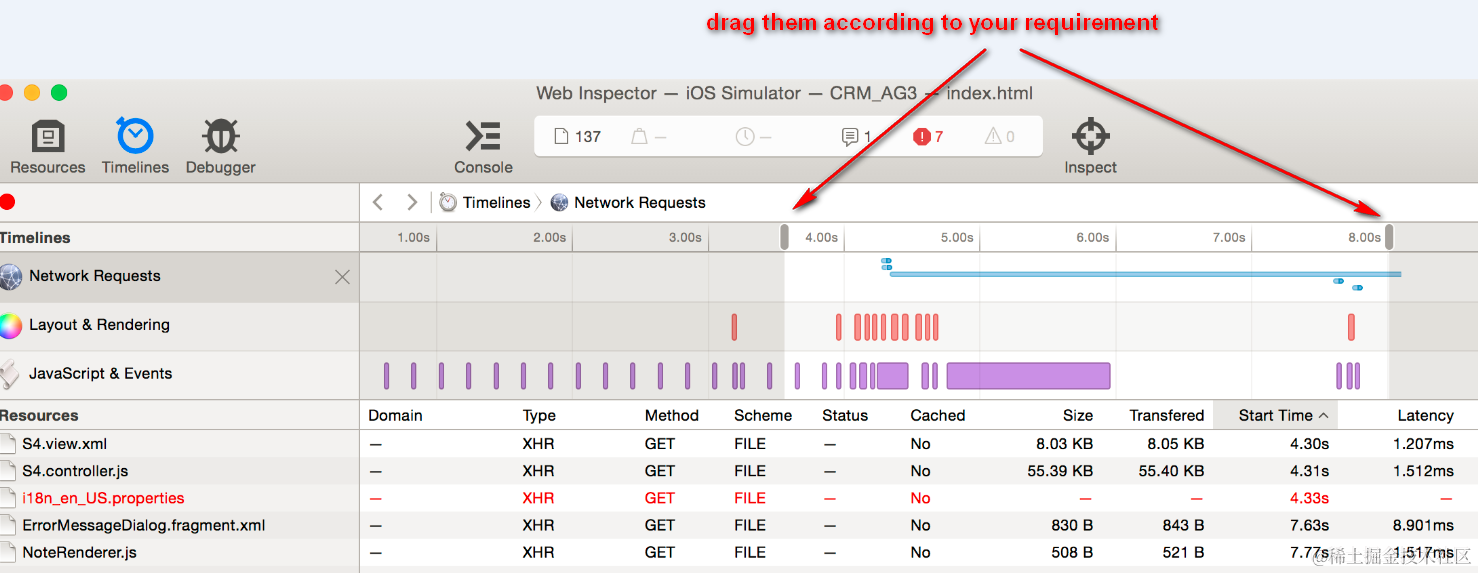
Task: Sort by the Cached column
Action: coord(938,415)
